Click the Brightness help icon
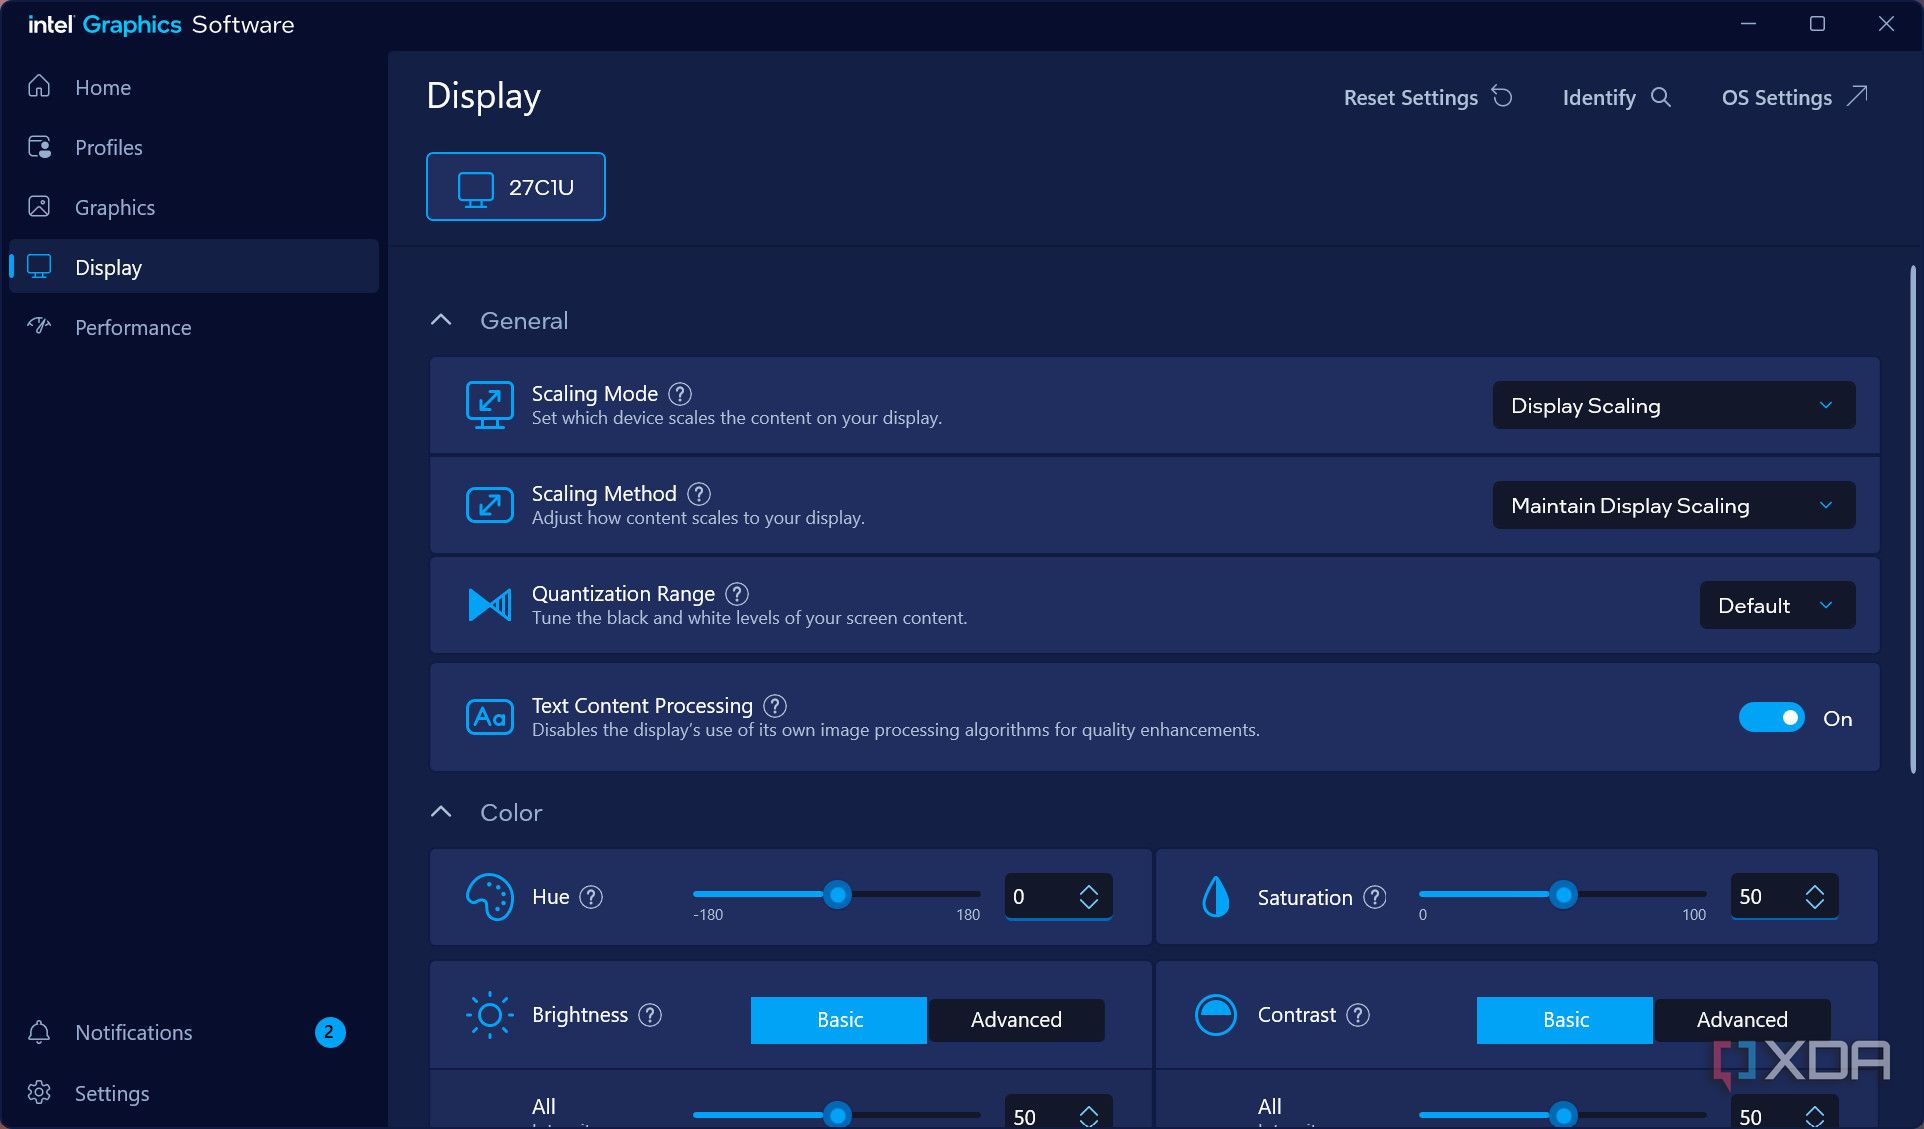 coord(650,1015)
